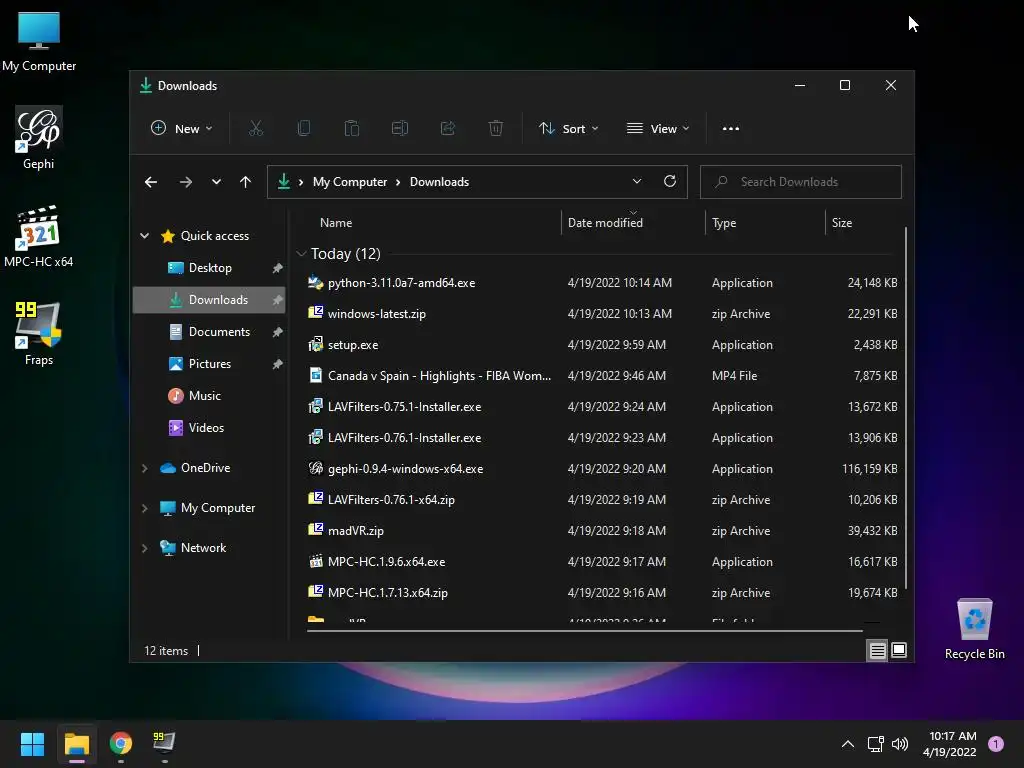
Task: Select gephi-0.9.4-windows-x64.exe file
Action: tap(601, 469)
